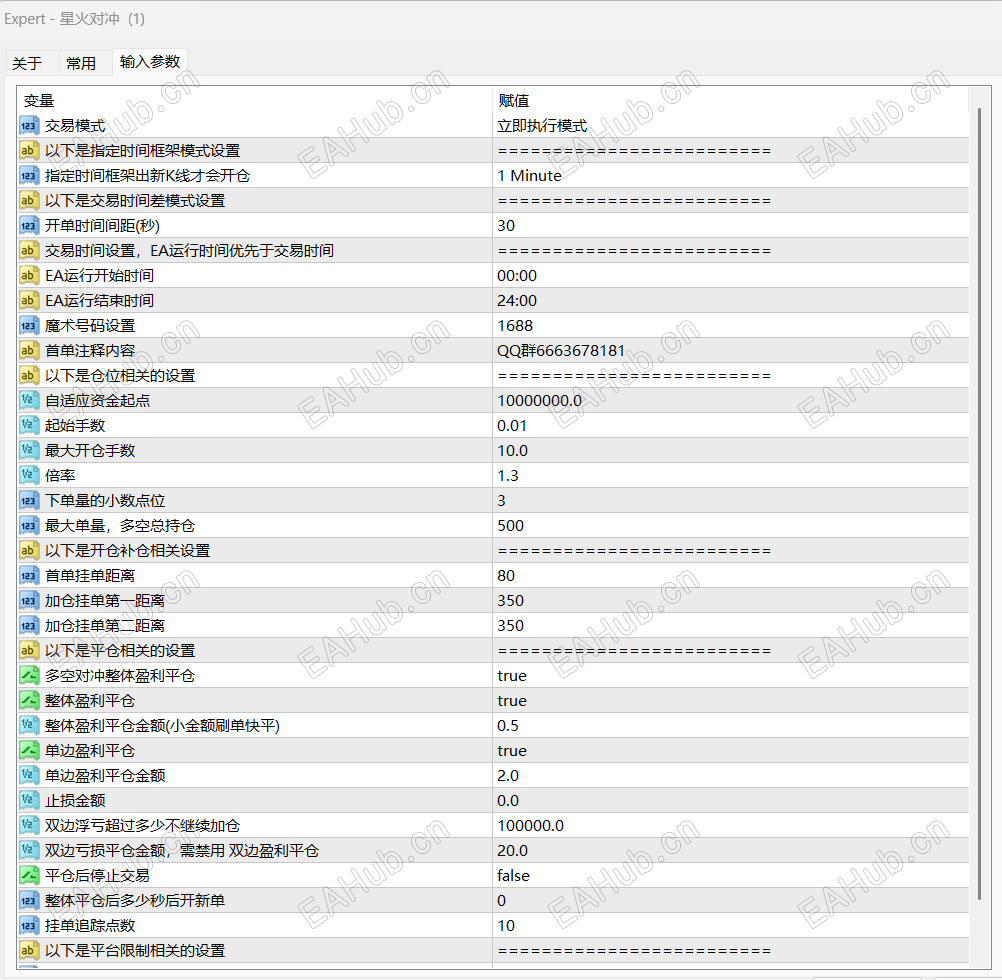
Task: Select the 单边盈利平仓金额 row label
Action: click(x=105, y=776)
